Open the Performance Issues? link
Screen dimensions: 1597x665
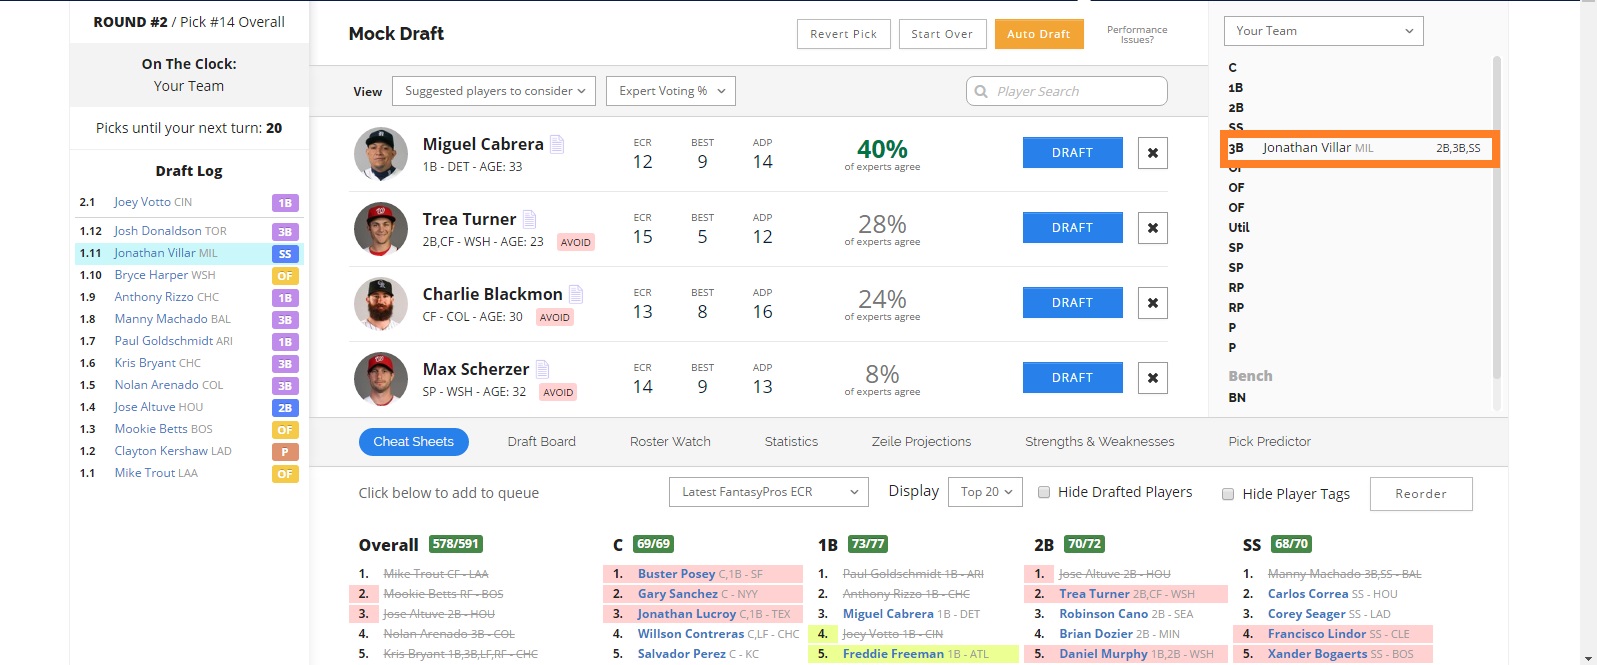pos(1137,35)
